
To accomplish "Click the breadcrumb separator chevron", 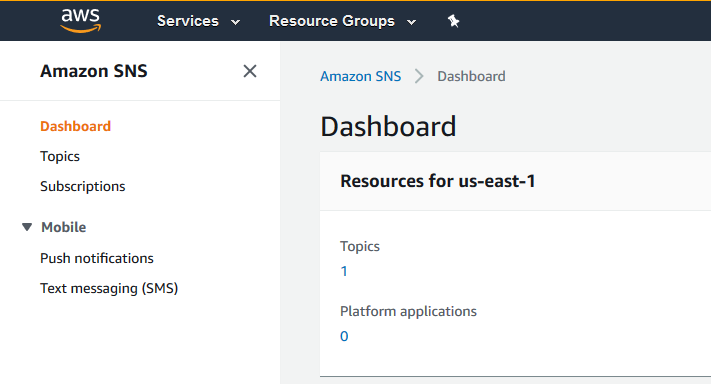I will [419, 76].
